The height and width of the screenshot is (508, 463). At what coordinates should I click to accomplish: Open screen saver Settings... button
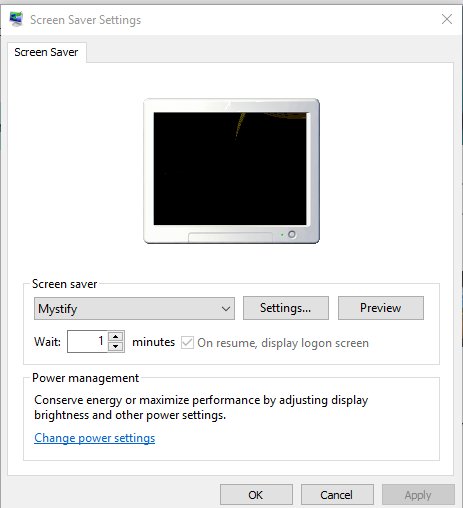click(286, 308)
